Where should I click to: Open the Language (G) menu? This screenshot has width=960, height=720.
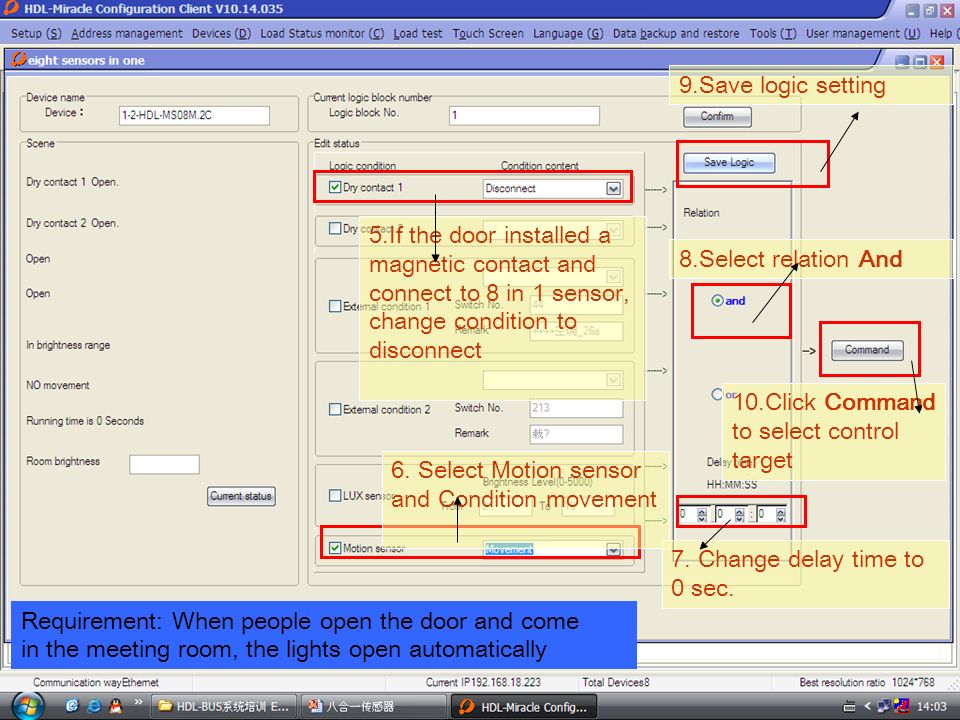pos(568,33)
